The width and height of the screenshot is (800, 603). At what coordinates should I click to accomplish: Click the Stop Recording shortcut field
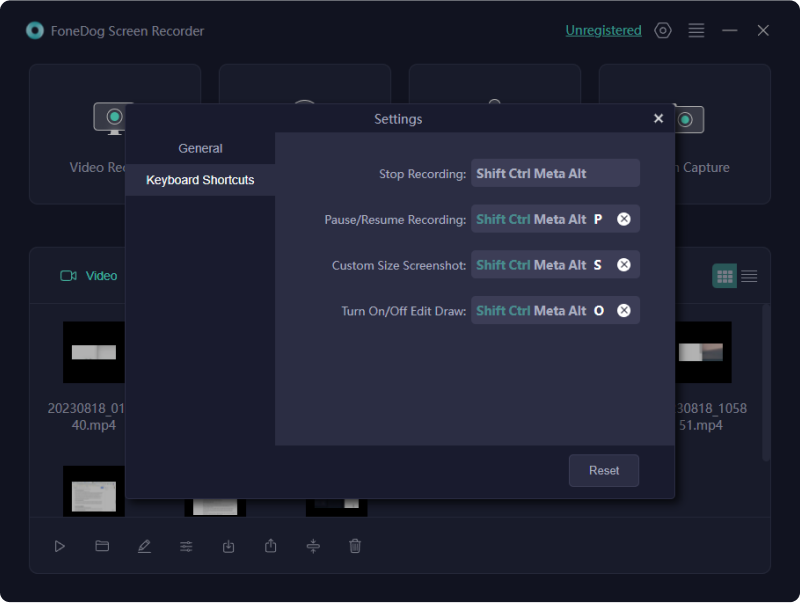click(x=555, y=173)
